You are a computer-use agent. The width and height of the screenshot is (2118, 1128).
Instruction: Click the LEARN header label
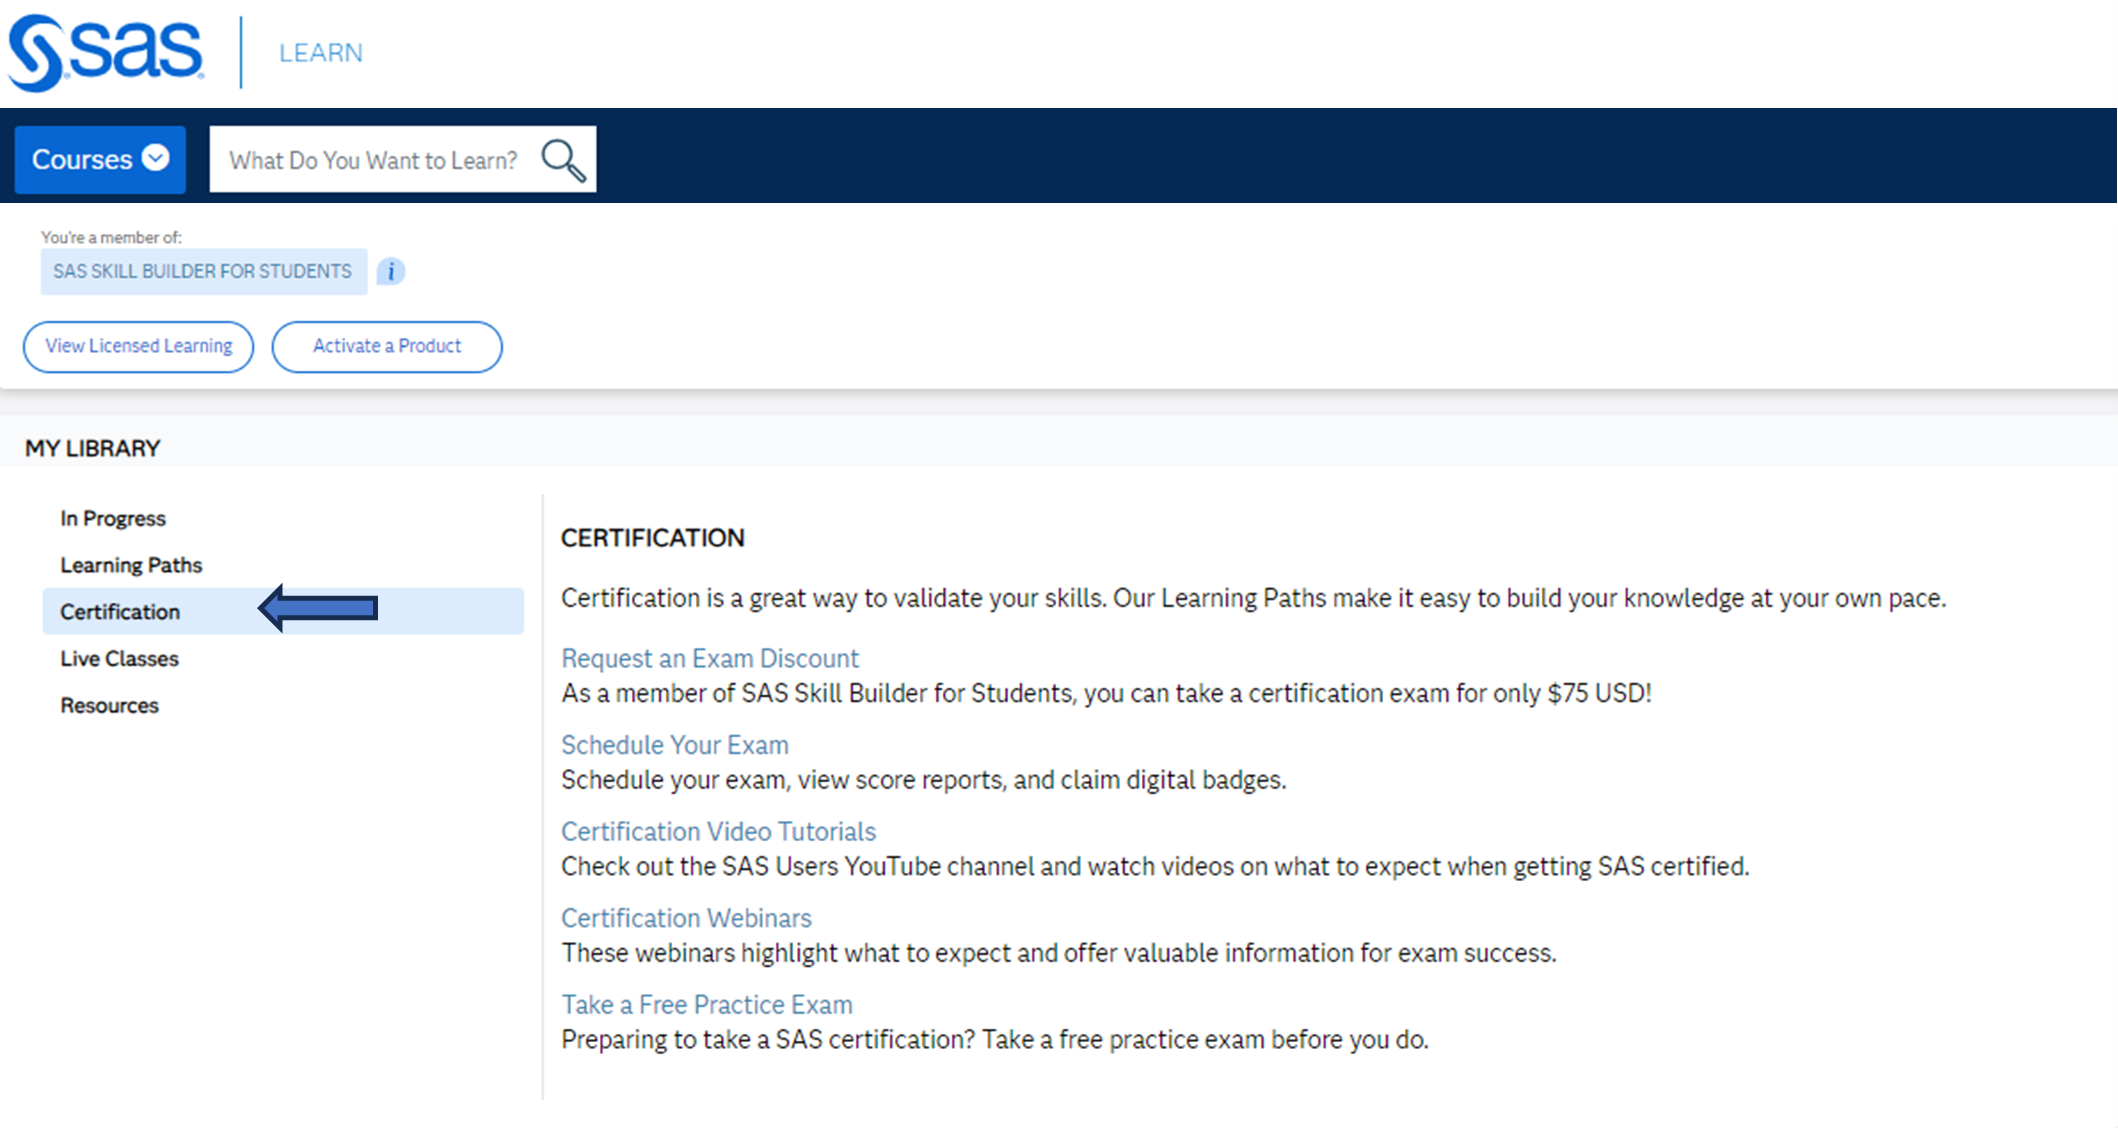pyautogui.click(x=321, y=52)
